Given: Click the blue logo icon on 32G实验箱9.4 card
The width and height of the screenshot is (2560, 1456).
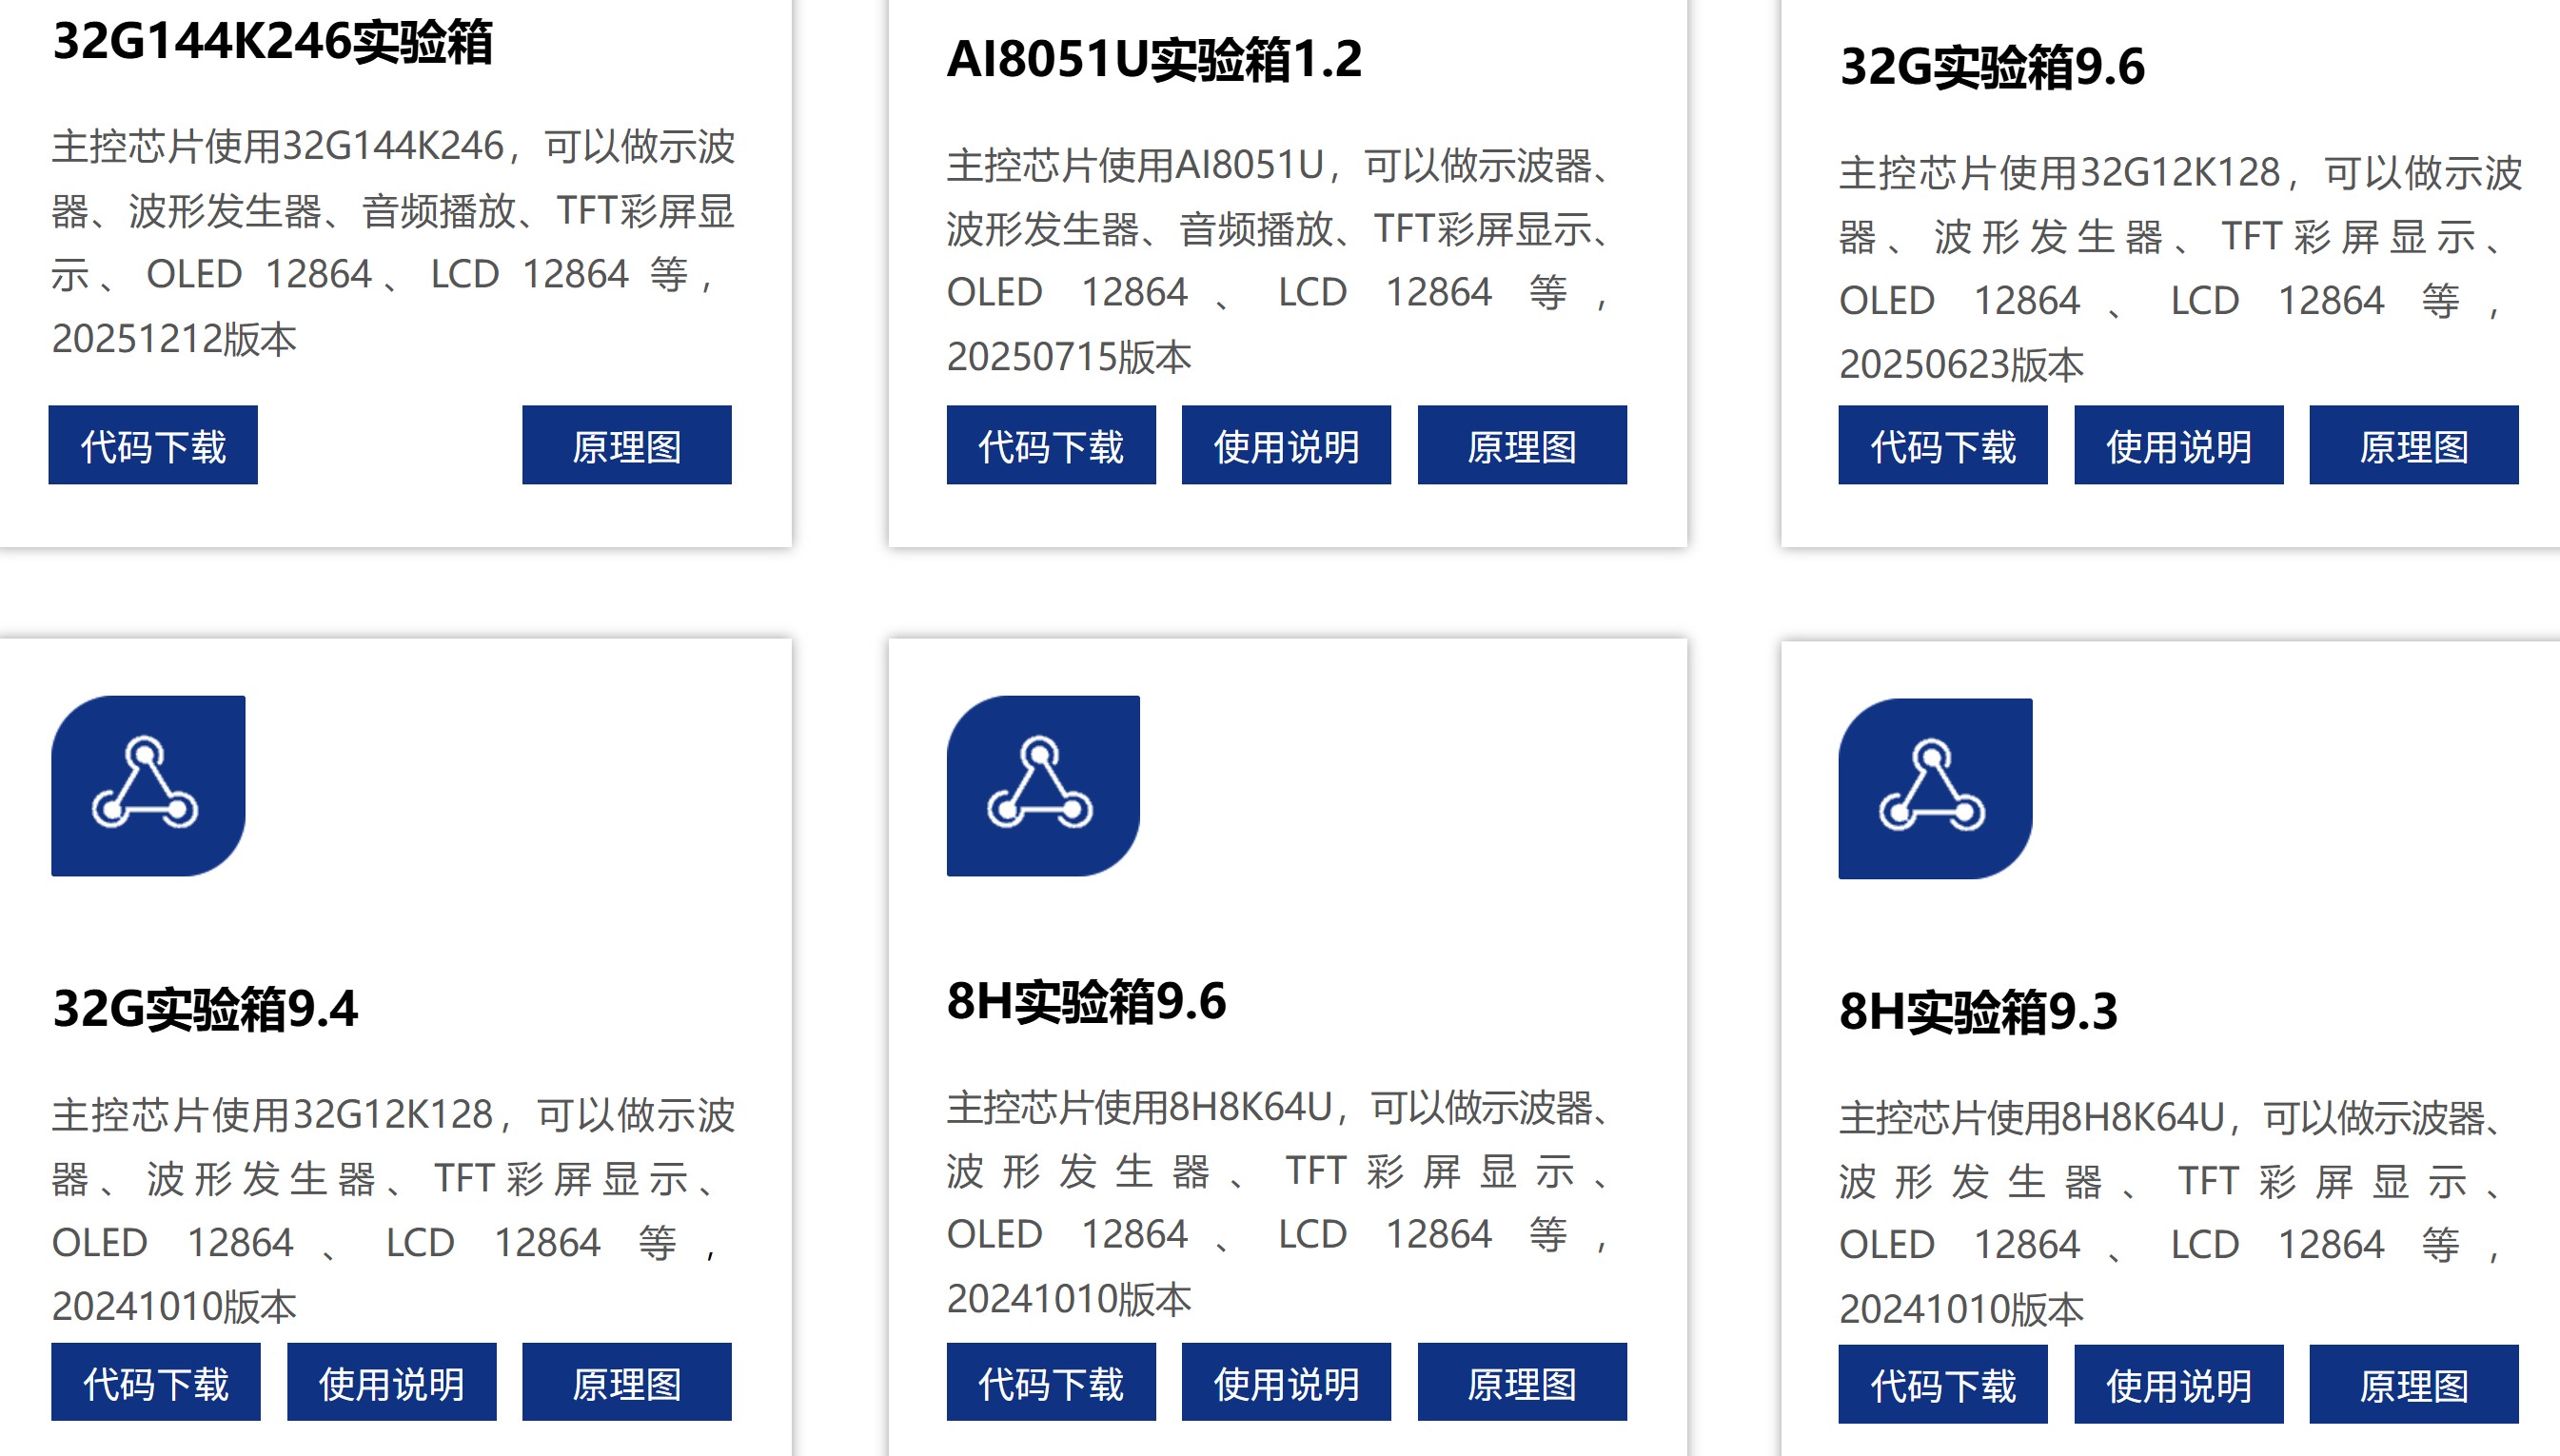Looking at the screenshot, I should pyautogui.click(x=148, y=784).
